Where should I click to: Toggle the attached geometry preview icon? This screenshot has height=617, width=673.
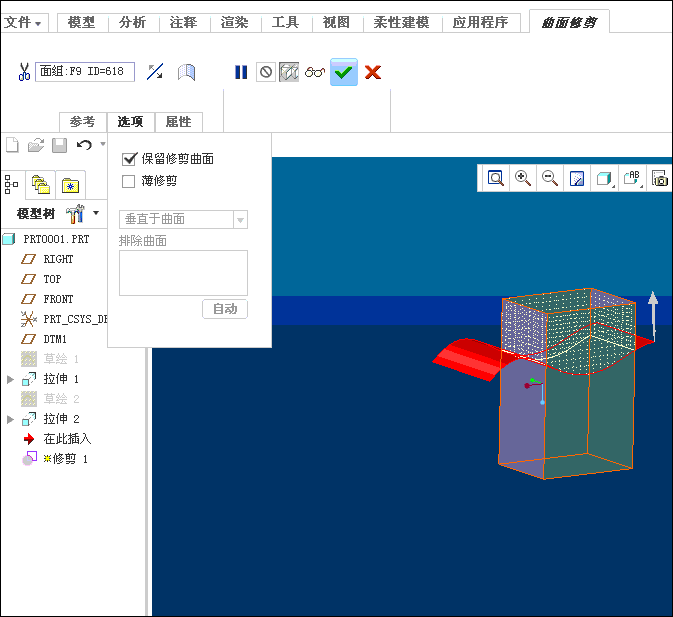(289, 72)
